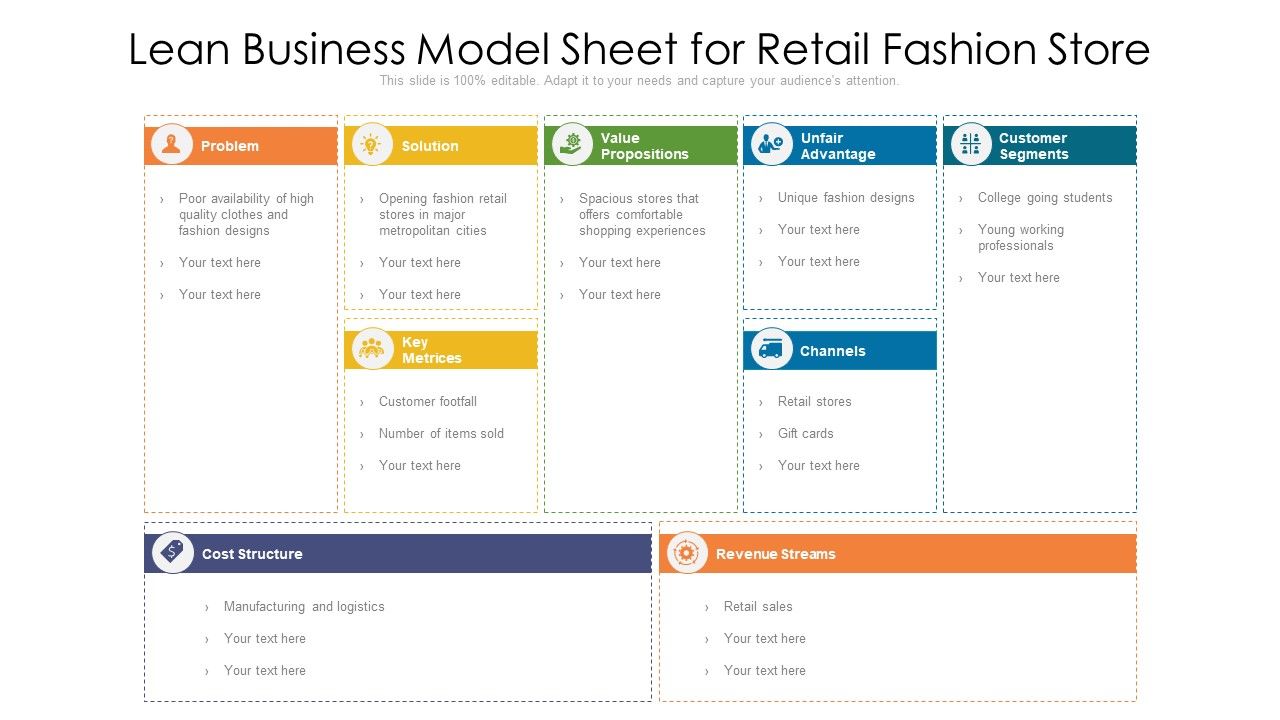Viewport: 1280px width, 720px height.
Task: Click last 'Your text here' under Cost Structure
Action: pyautogui.click(x=265, y=671)
